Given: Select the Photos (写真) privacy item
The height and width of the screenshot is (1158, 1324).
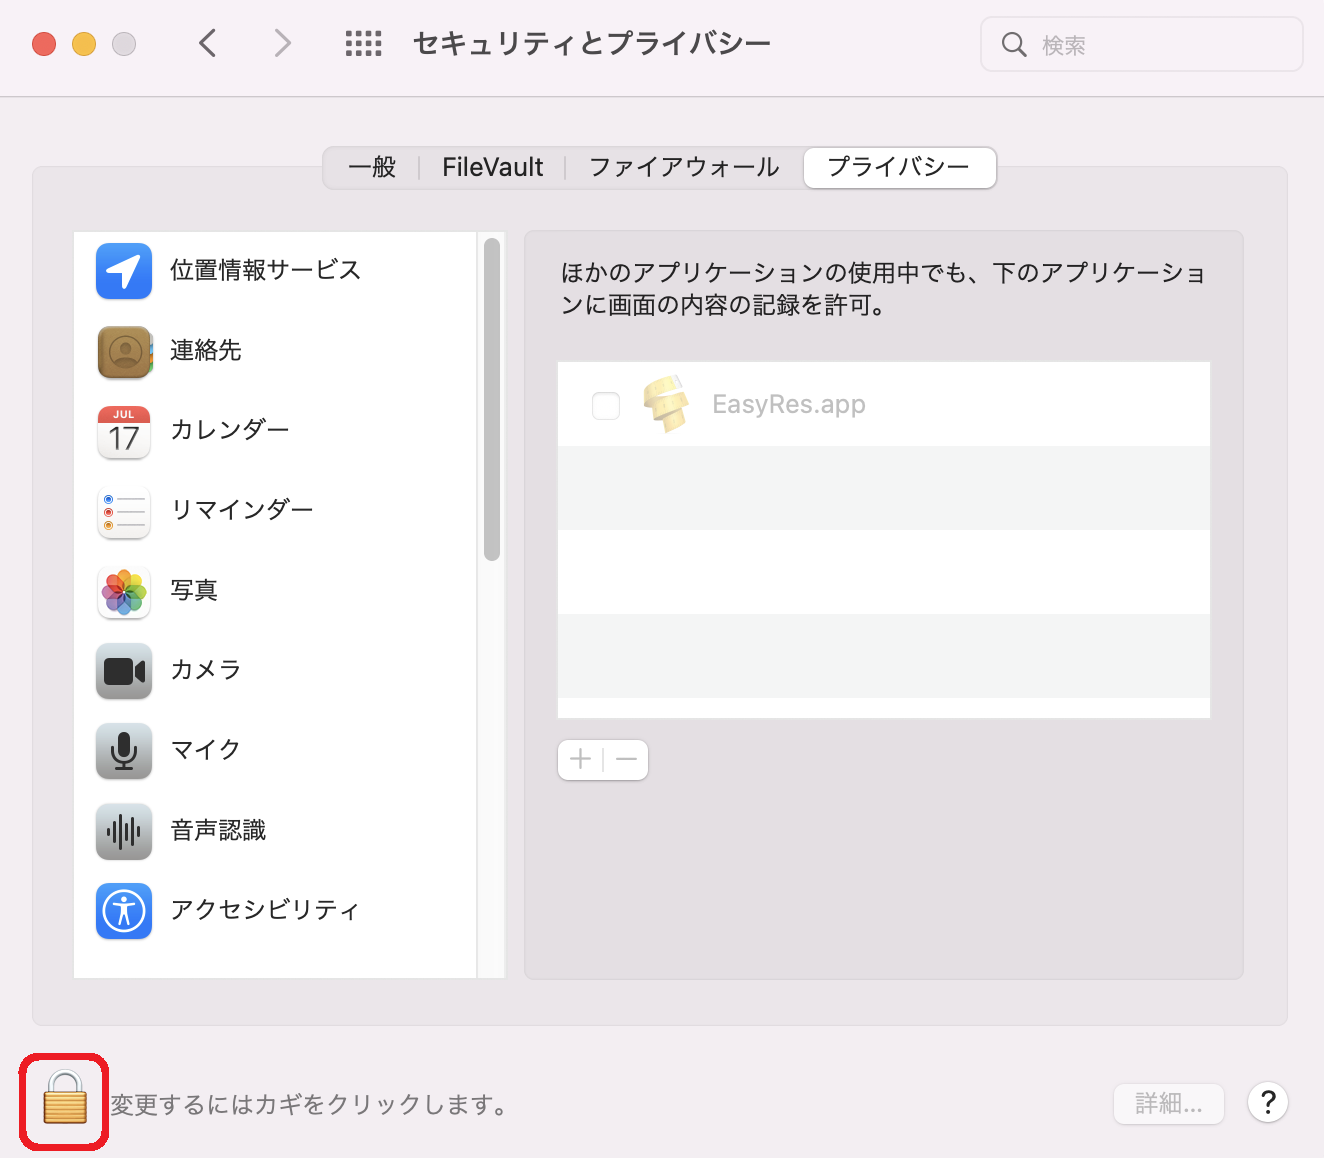Looking at the screenshot, I should click(x=193, y=591).
